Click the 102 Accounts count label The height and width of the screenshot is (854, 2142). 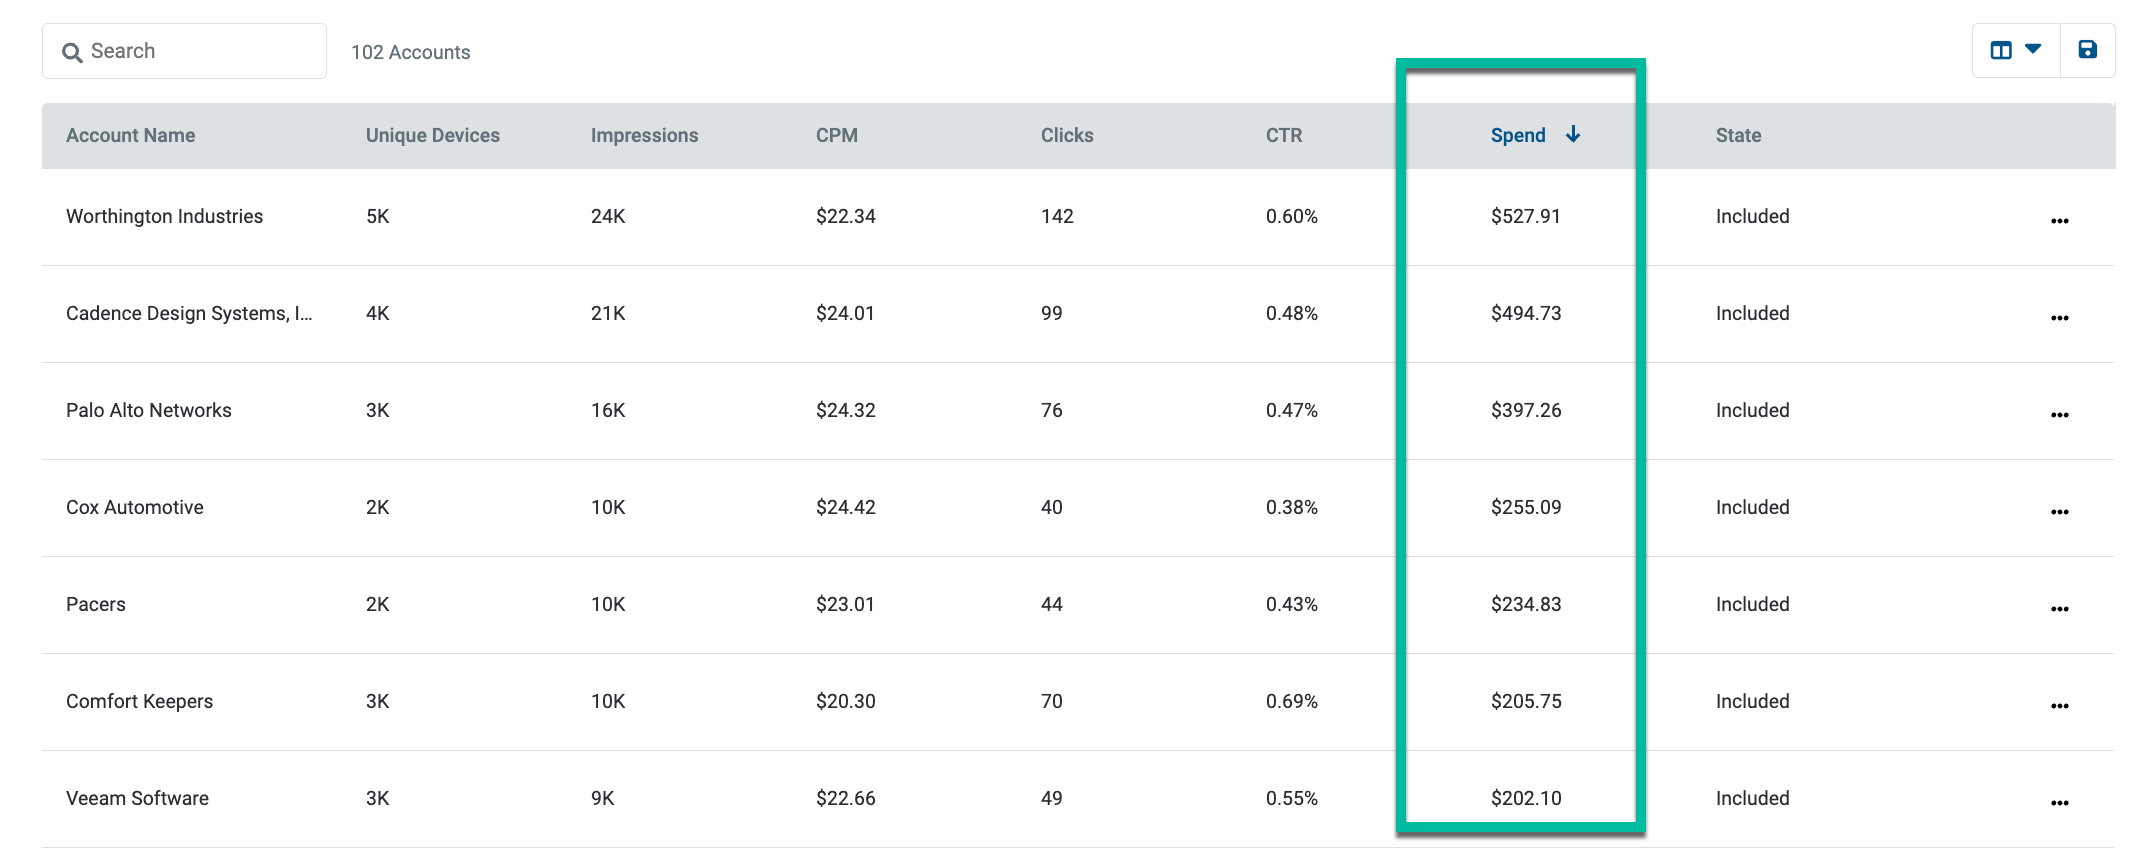(410, 52)
